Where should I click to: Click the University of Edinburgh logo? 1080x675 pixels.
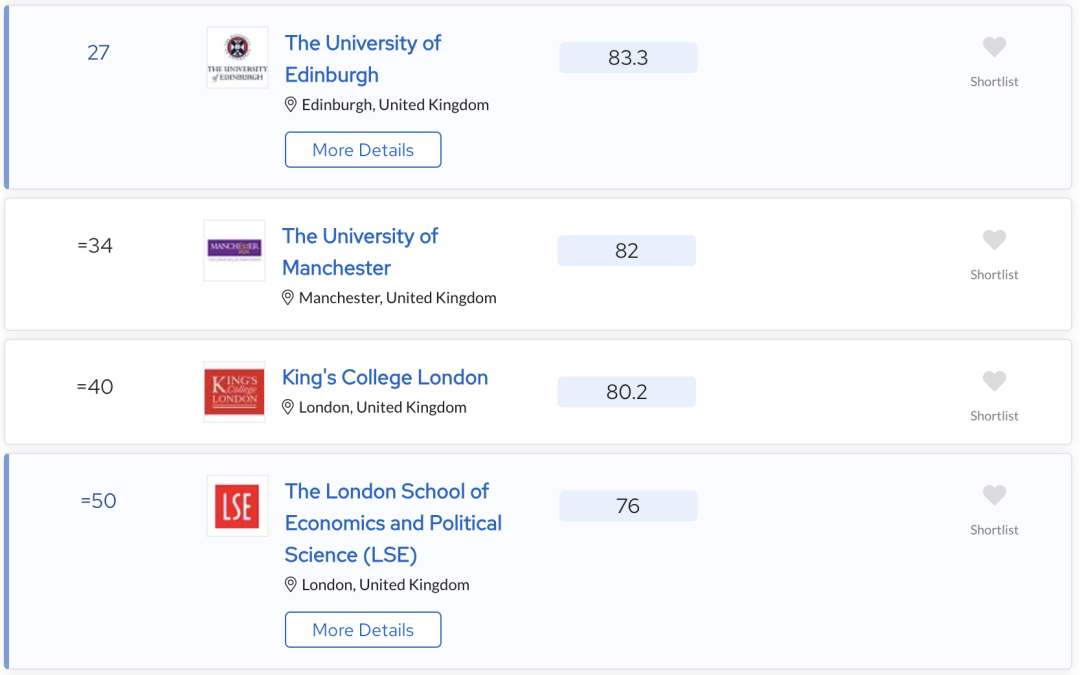click(238, 58)
